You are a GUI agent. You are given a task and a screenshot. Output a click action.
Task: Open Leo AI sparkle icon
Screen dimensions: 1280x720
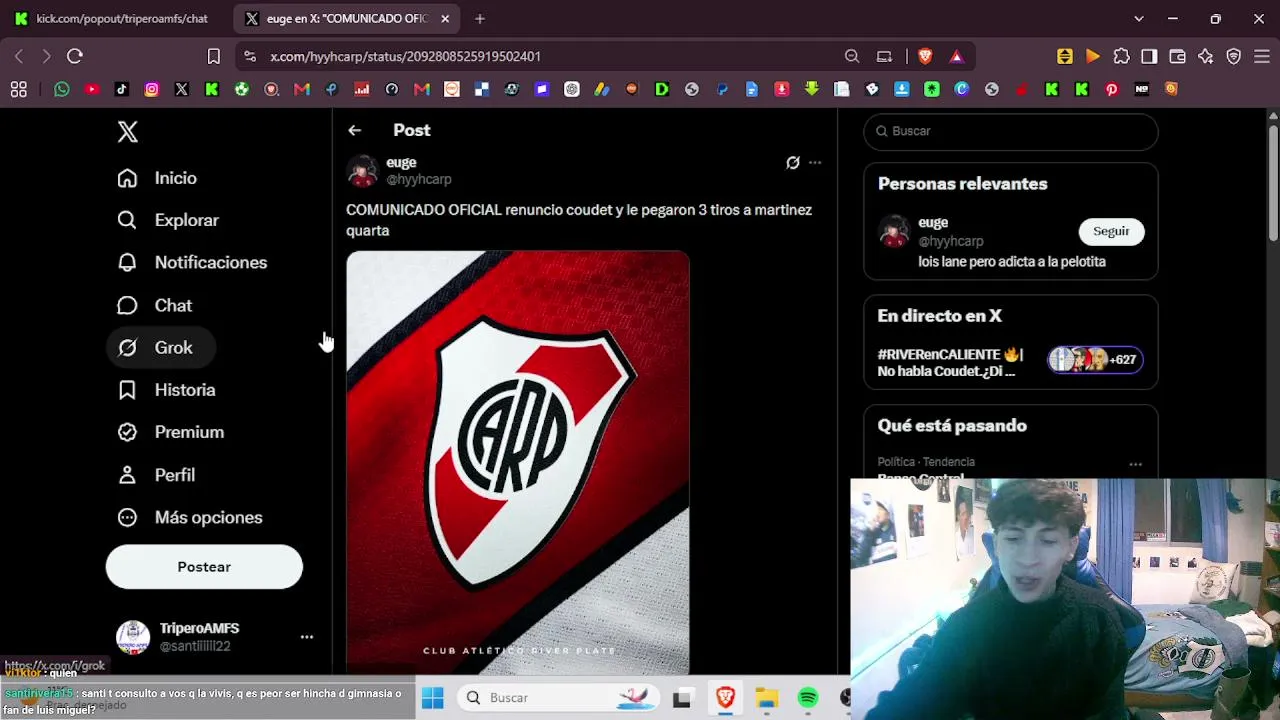(1206, 56)
